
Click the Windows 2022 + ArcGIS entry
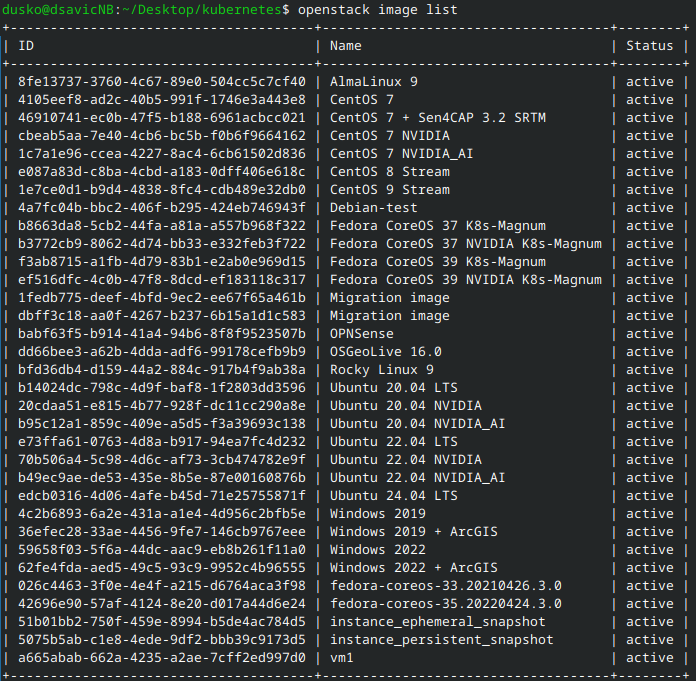coord(414,568)
